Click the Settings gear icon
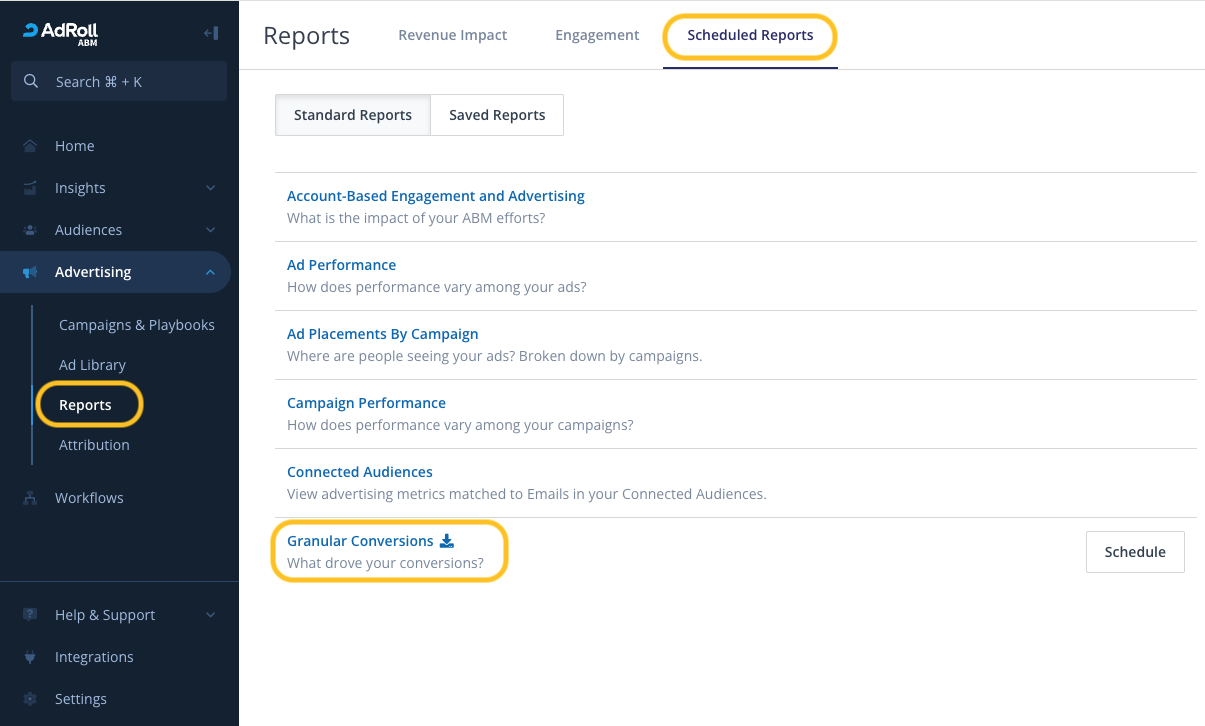 (x=30, y=699)
